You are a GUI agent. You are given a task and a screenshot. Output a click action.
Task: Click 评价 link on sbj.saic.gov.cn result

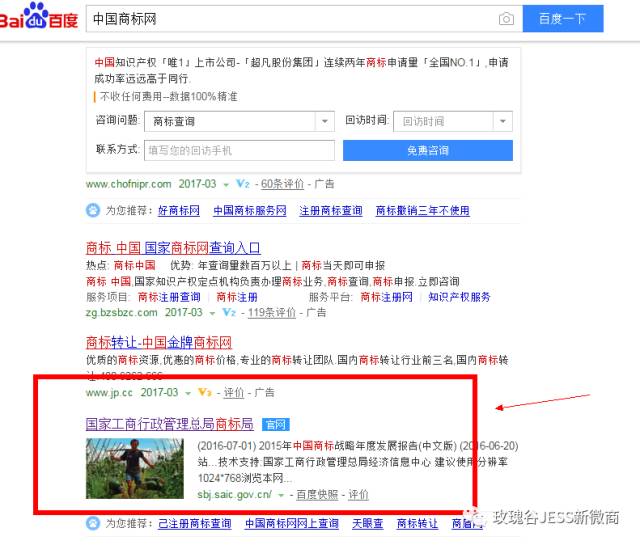358,495
